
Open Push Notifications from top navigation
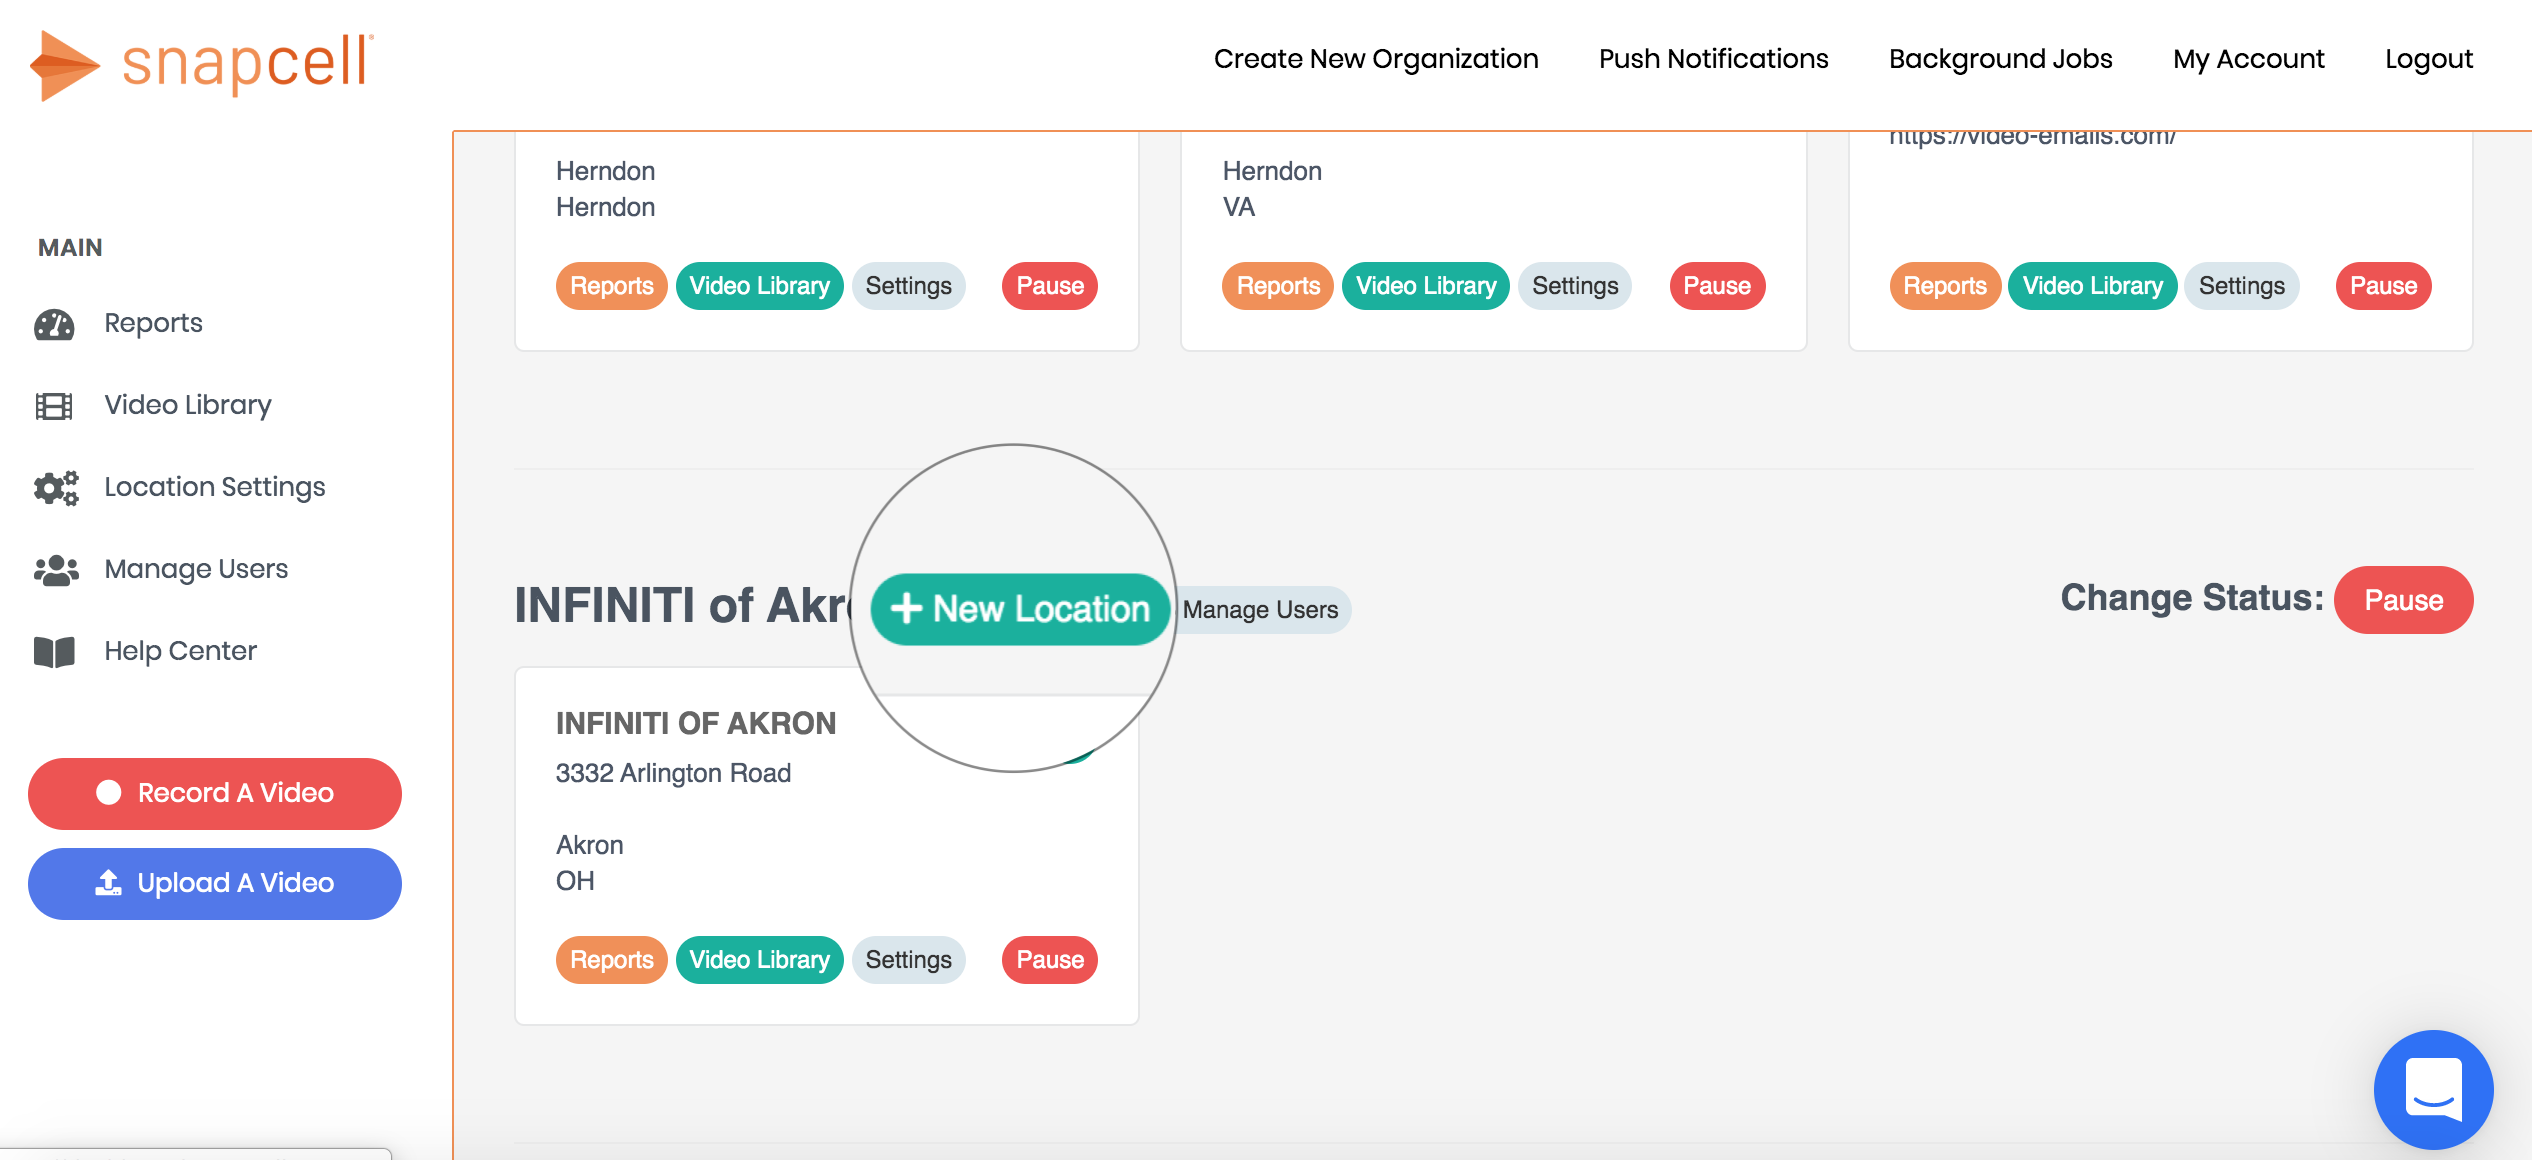click(x=1713, y=59)
